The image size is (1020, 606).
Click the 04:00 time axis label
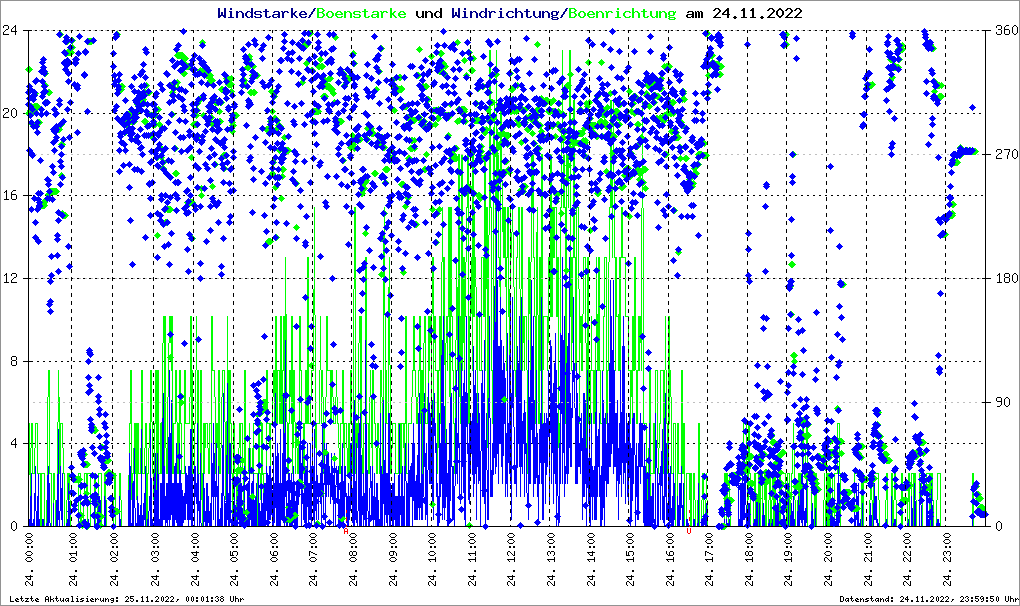[195, 559]
